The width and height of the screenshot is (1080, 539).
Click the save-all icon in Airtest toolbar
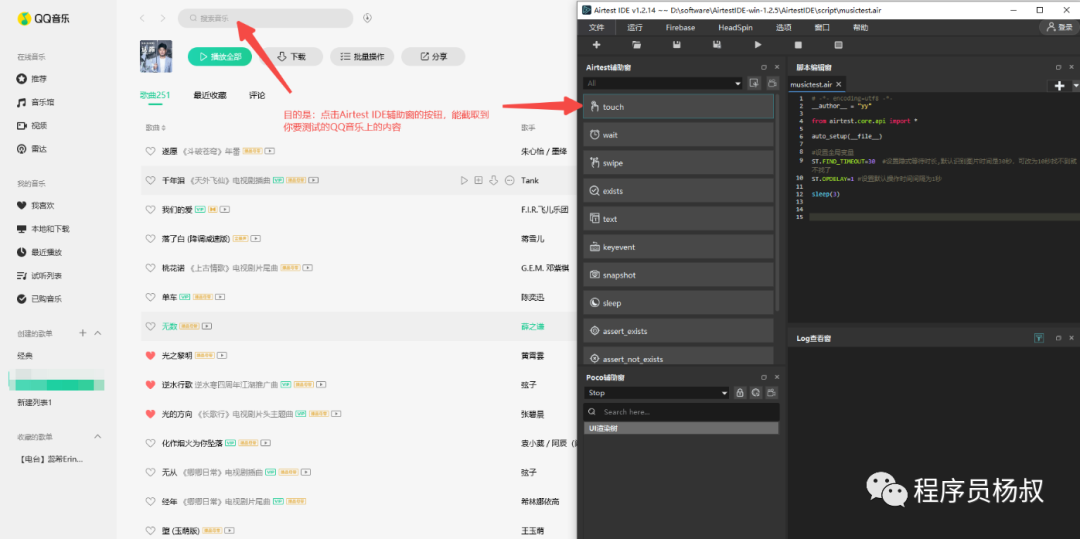(x=717, y=45)
